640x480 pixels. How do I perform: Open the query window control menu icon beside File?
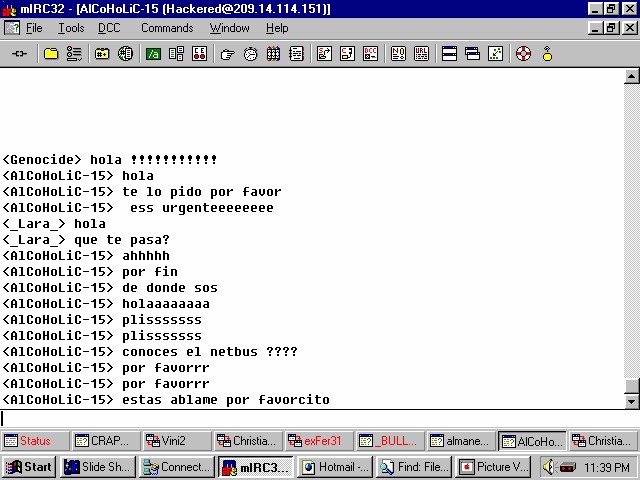pos(11,28)
